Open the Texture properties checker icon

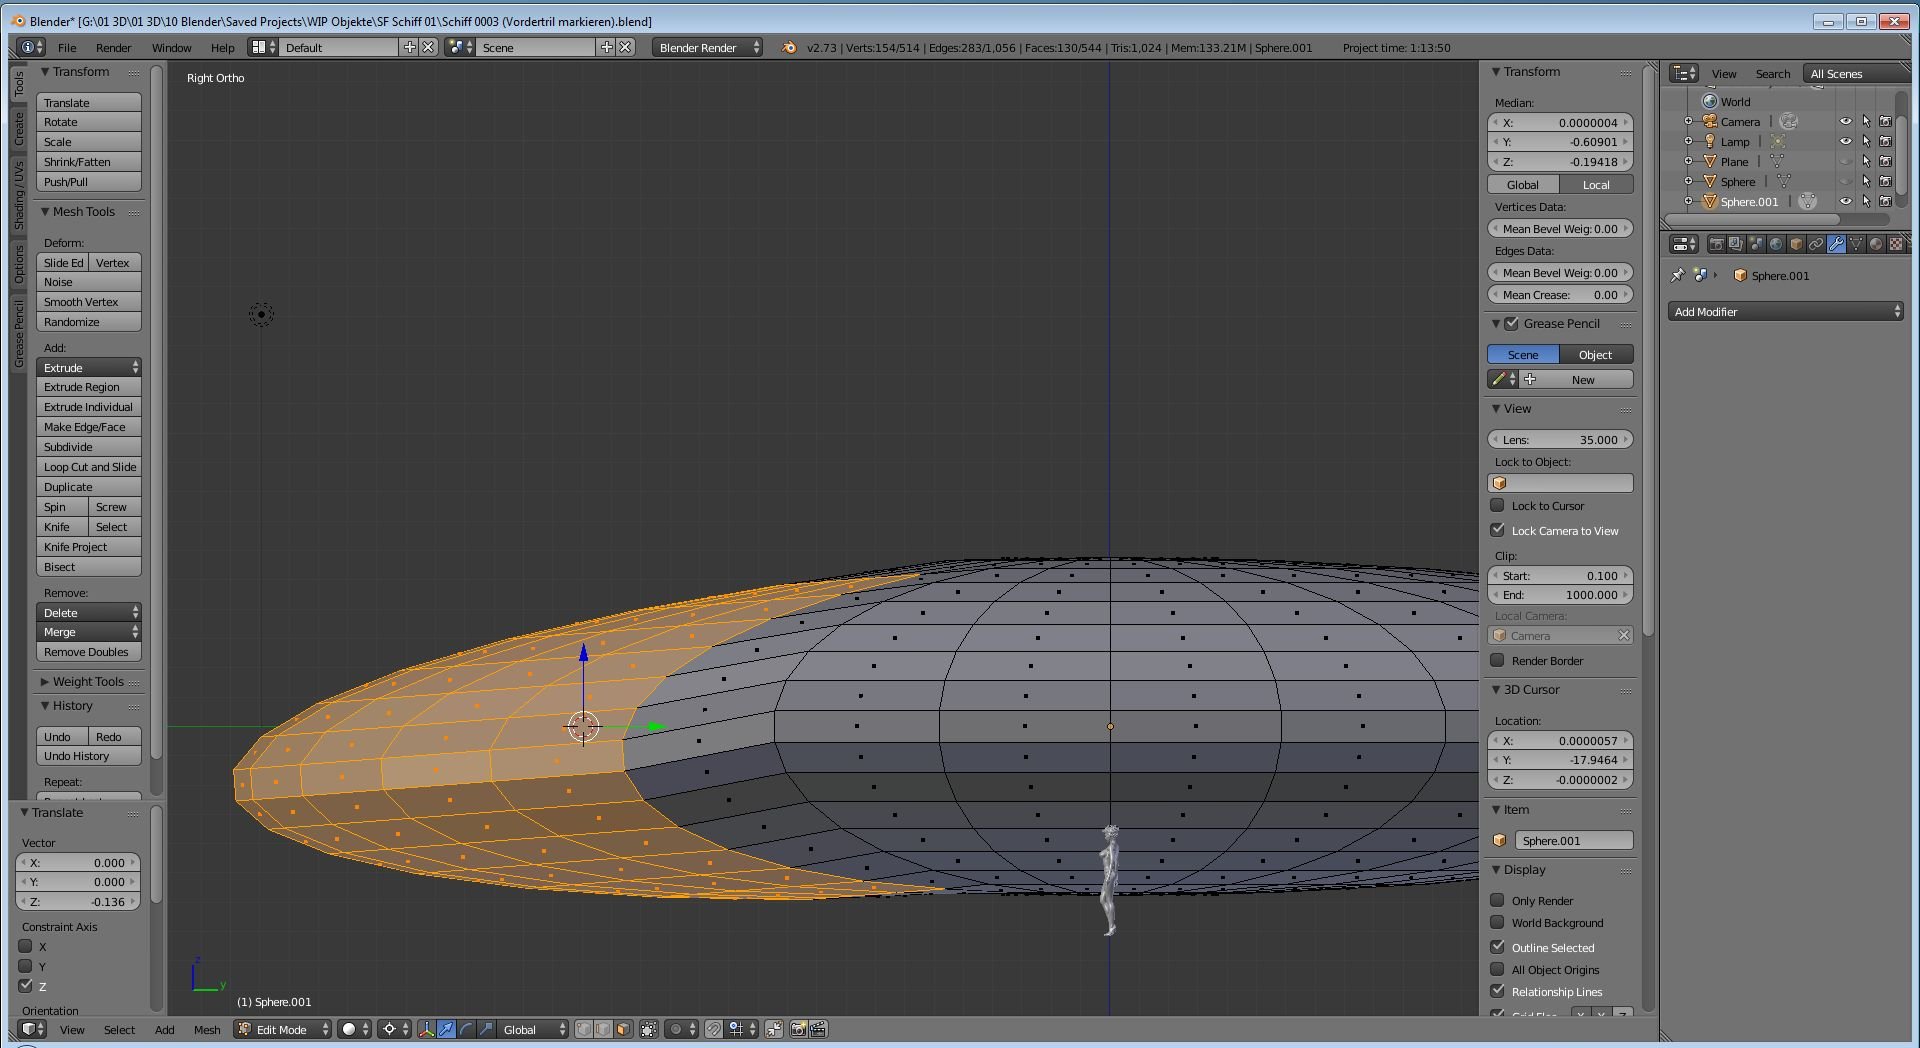click(1896, 244)
